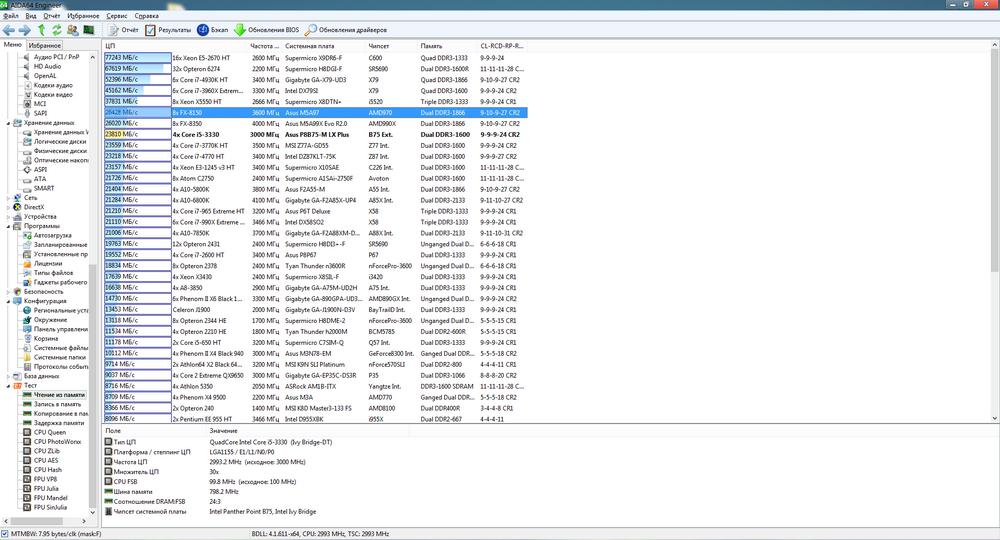The height and width of the screenshot is (540, 1000).
Task: Select Автозагрузка in the tree
Action: tap(53, 235)
